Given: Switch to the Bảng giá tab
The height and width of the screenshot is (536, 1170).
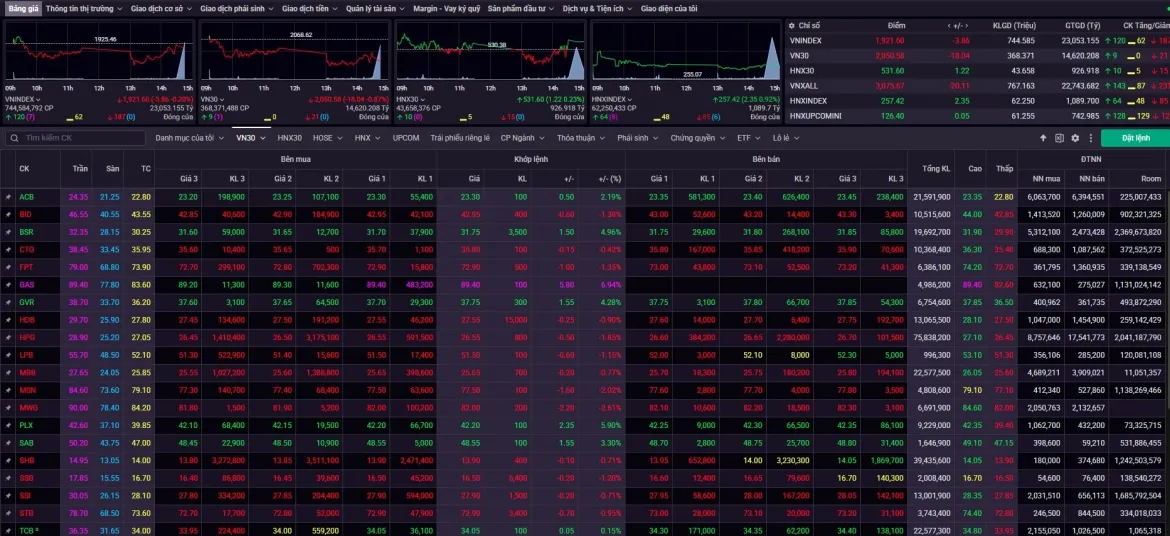Looking at the screenshot, I should 22,9.
